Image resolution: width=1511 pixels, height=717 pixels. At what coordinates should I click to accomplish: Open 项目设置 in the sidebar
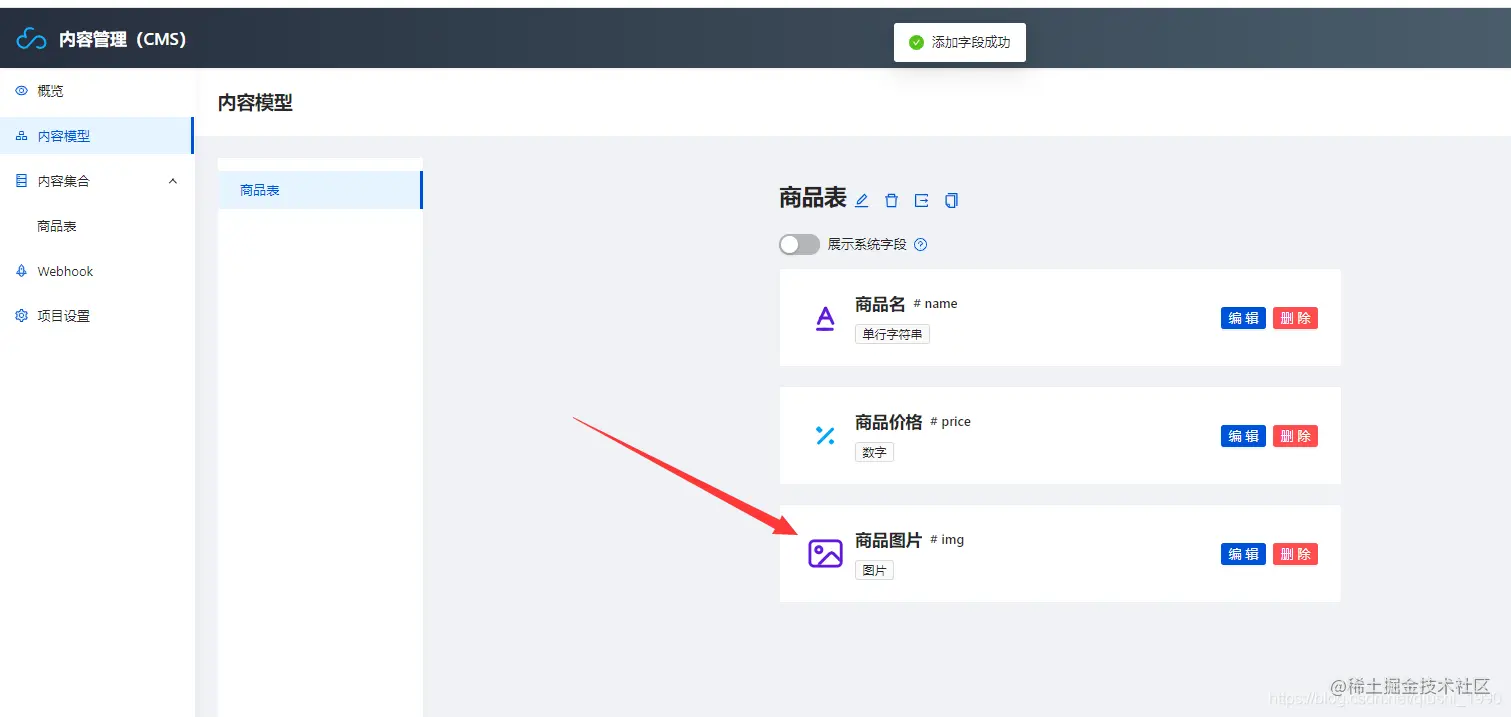click(96, 316)
